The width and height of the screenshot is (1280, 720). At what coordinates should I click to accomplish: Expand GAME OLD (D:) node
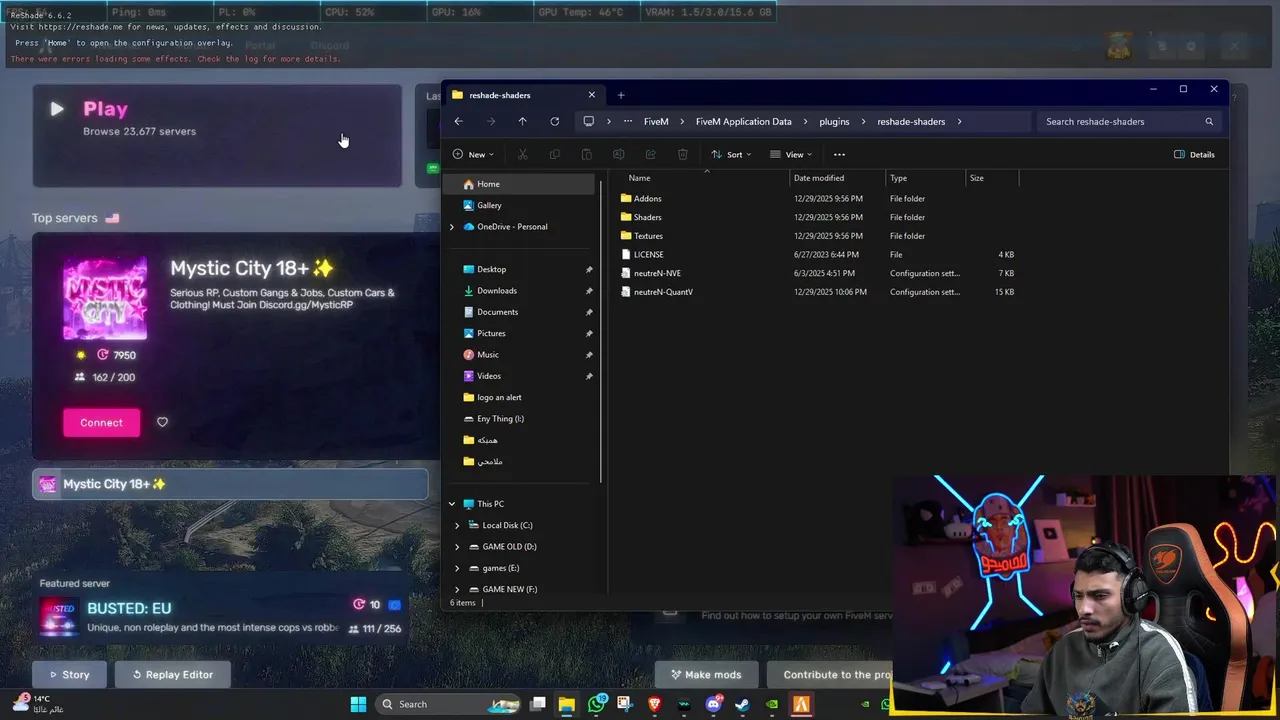tap(457, 547)
